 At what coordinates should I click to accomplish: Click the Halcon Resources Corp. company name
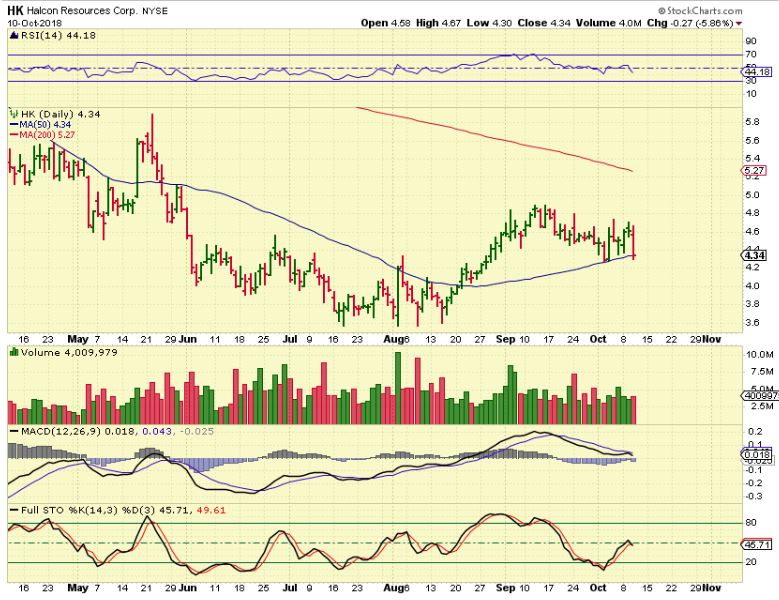(82, 10)
